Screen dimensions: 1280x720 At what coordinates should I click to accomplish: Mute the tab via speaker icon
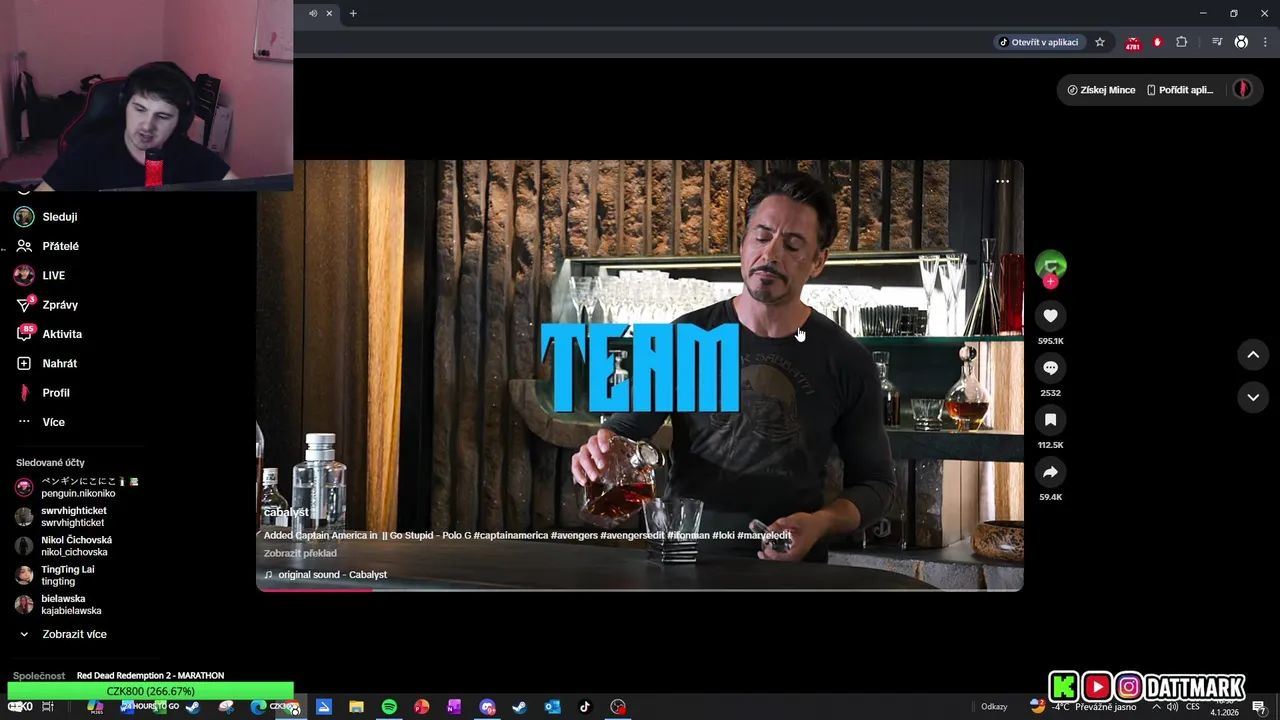click(313, 13)
